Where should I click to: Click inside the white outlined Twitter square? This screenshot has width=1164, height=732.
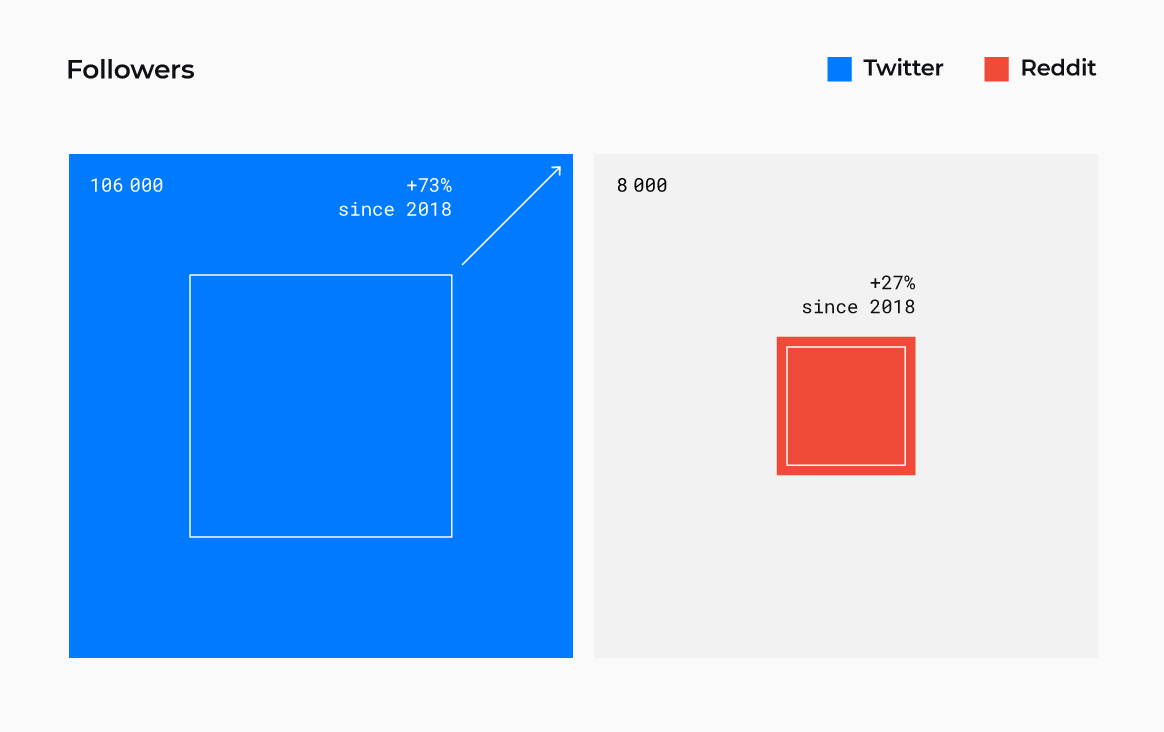click(321, 406)
